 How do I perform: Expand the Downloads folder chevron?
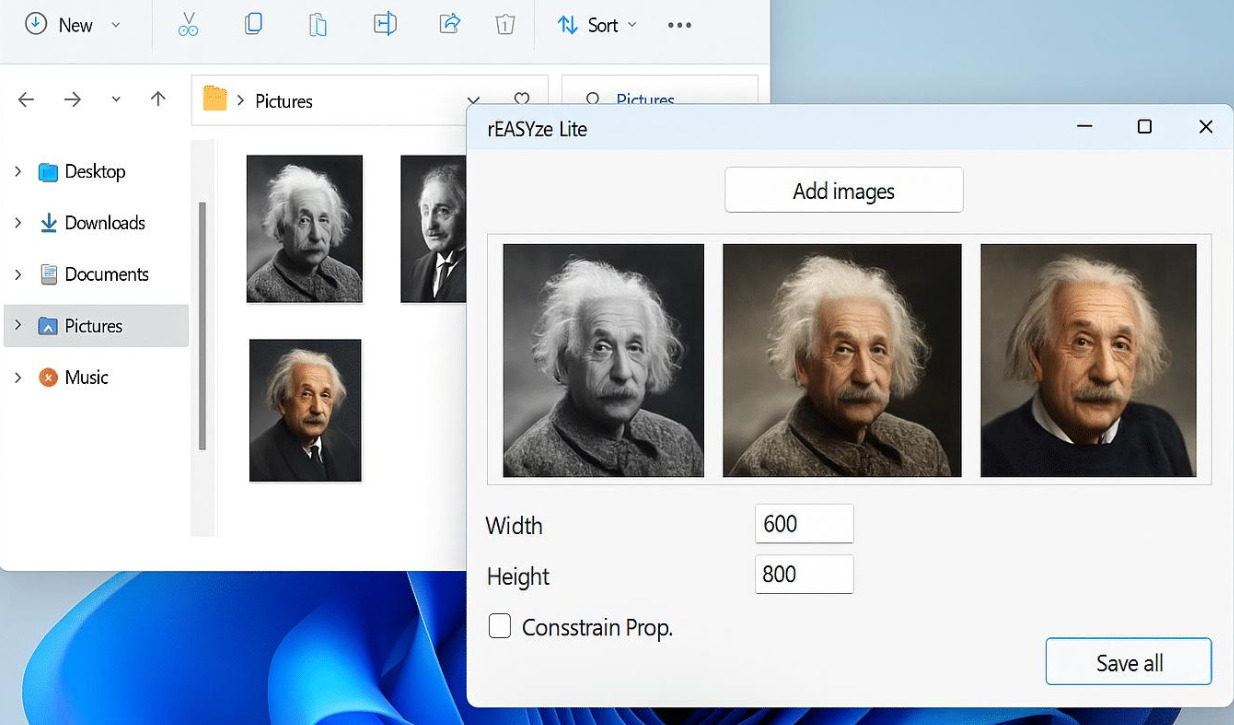[x=18, y=223]
